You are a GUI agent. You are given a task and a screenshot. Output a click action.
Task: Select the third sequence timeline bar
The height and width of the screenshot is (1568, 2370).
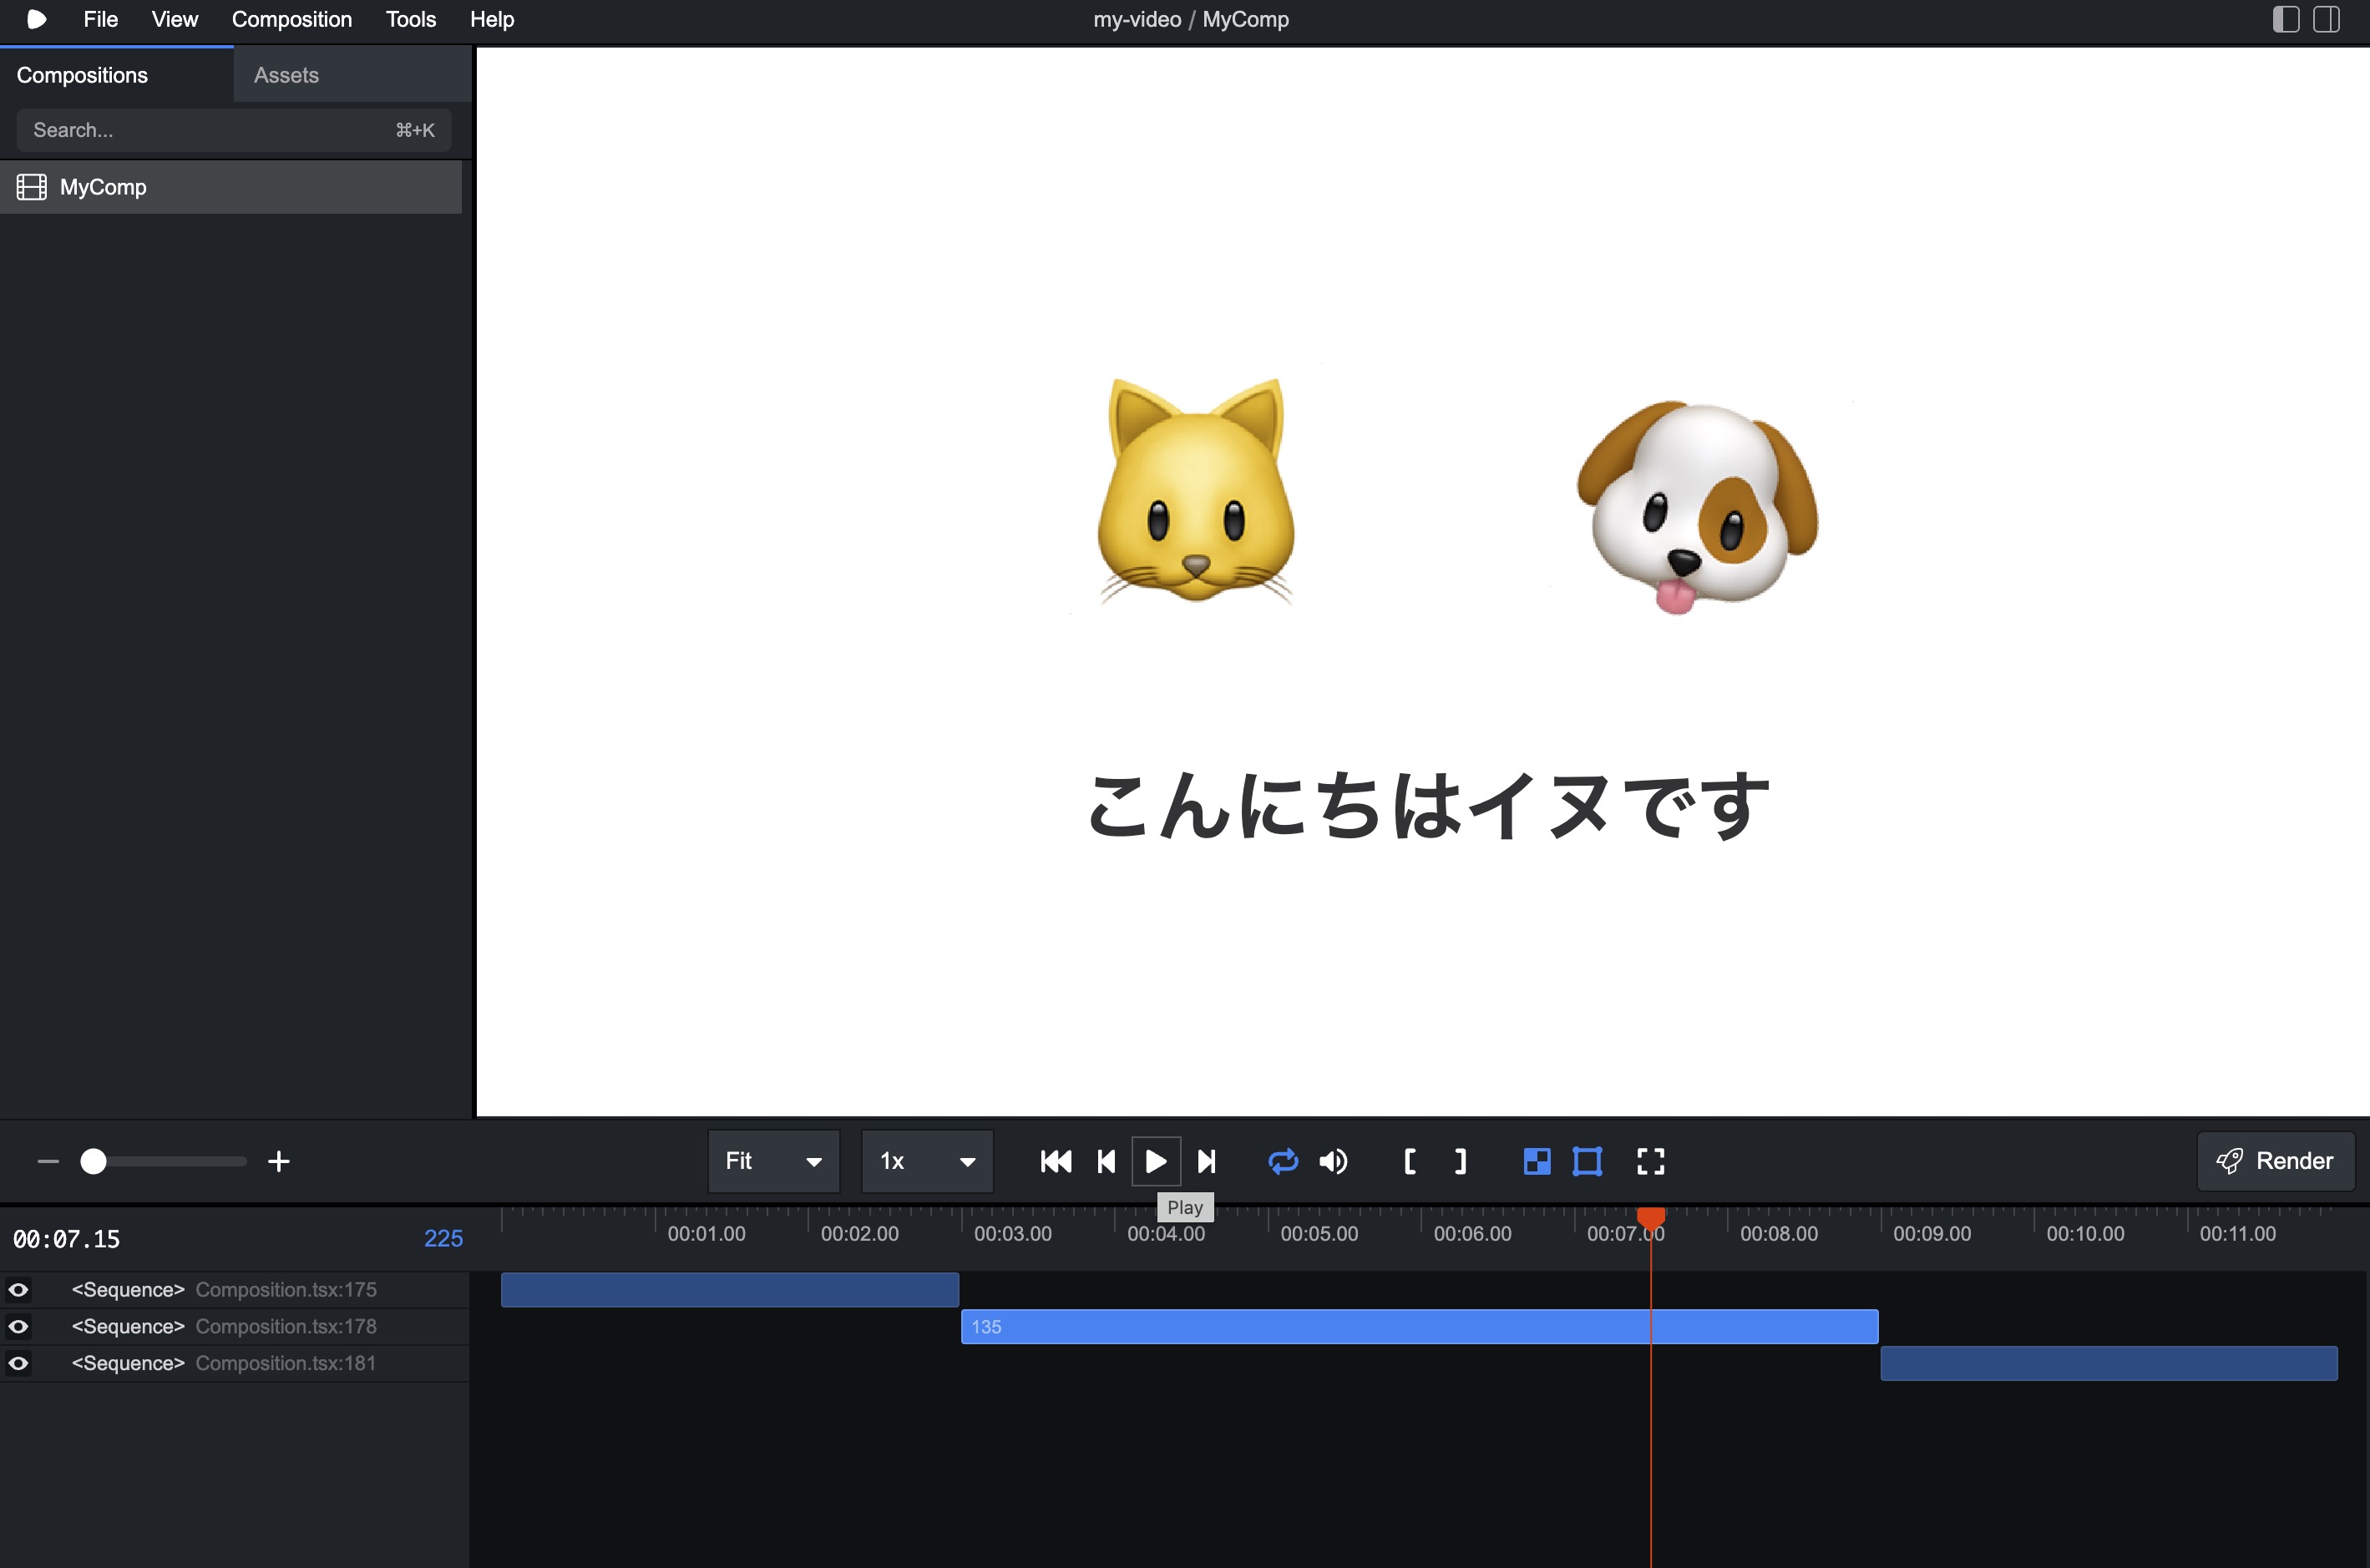click(2109, 1364)
